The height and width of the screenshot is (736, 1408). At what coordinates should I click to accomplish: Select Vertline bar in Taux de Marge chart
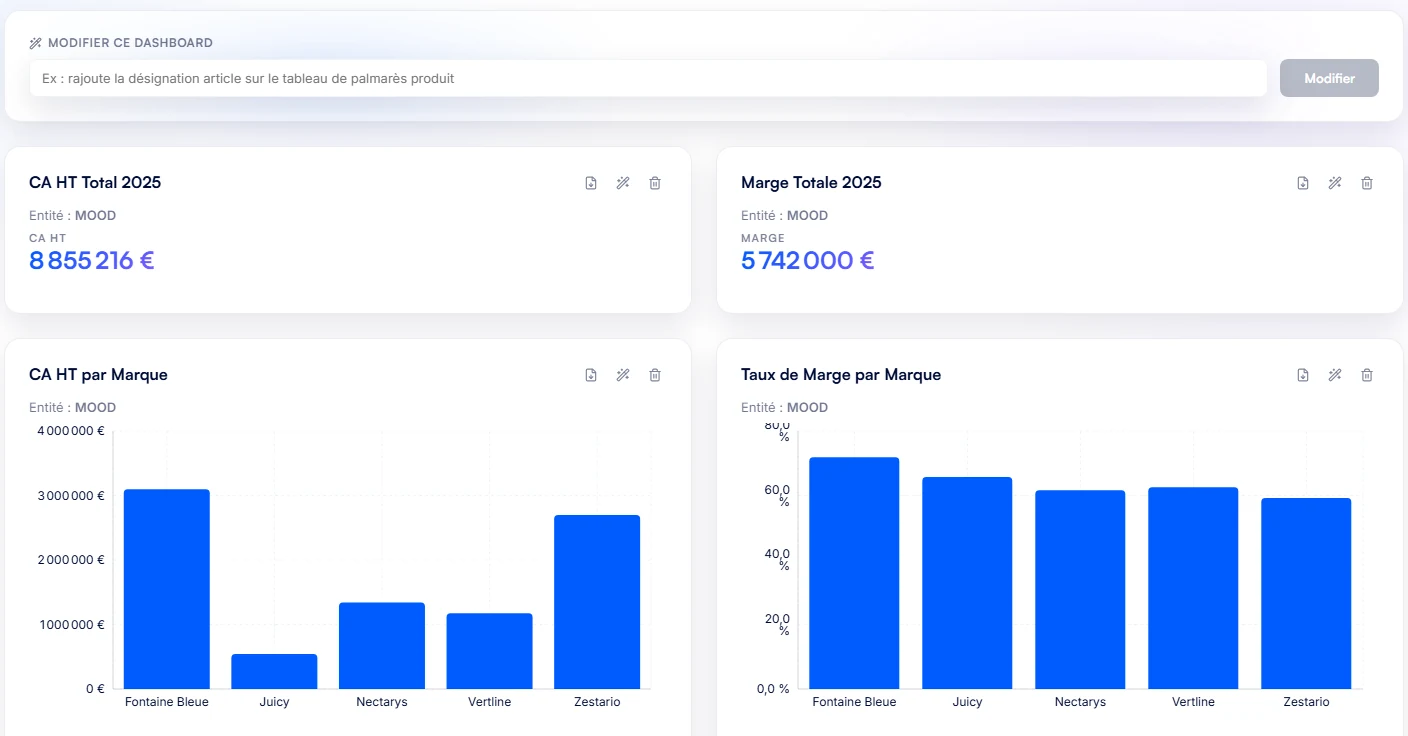tap(1193, 588)
